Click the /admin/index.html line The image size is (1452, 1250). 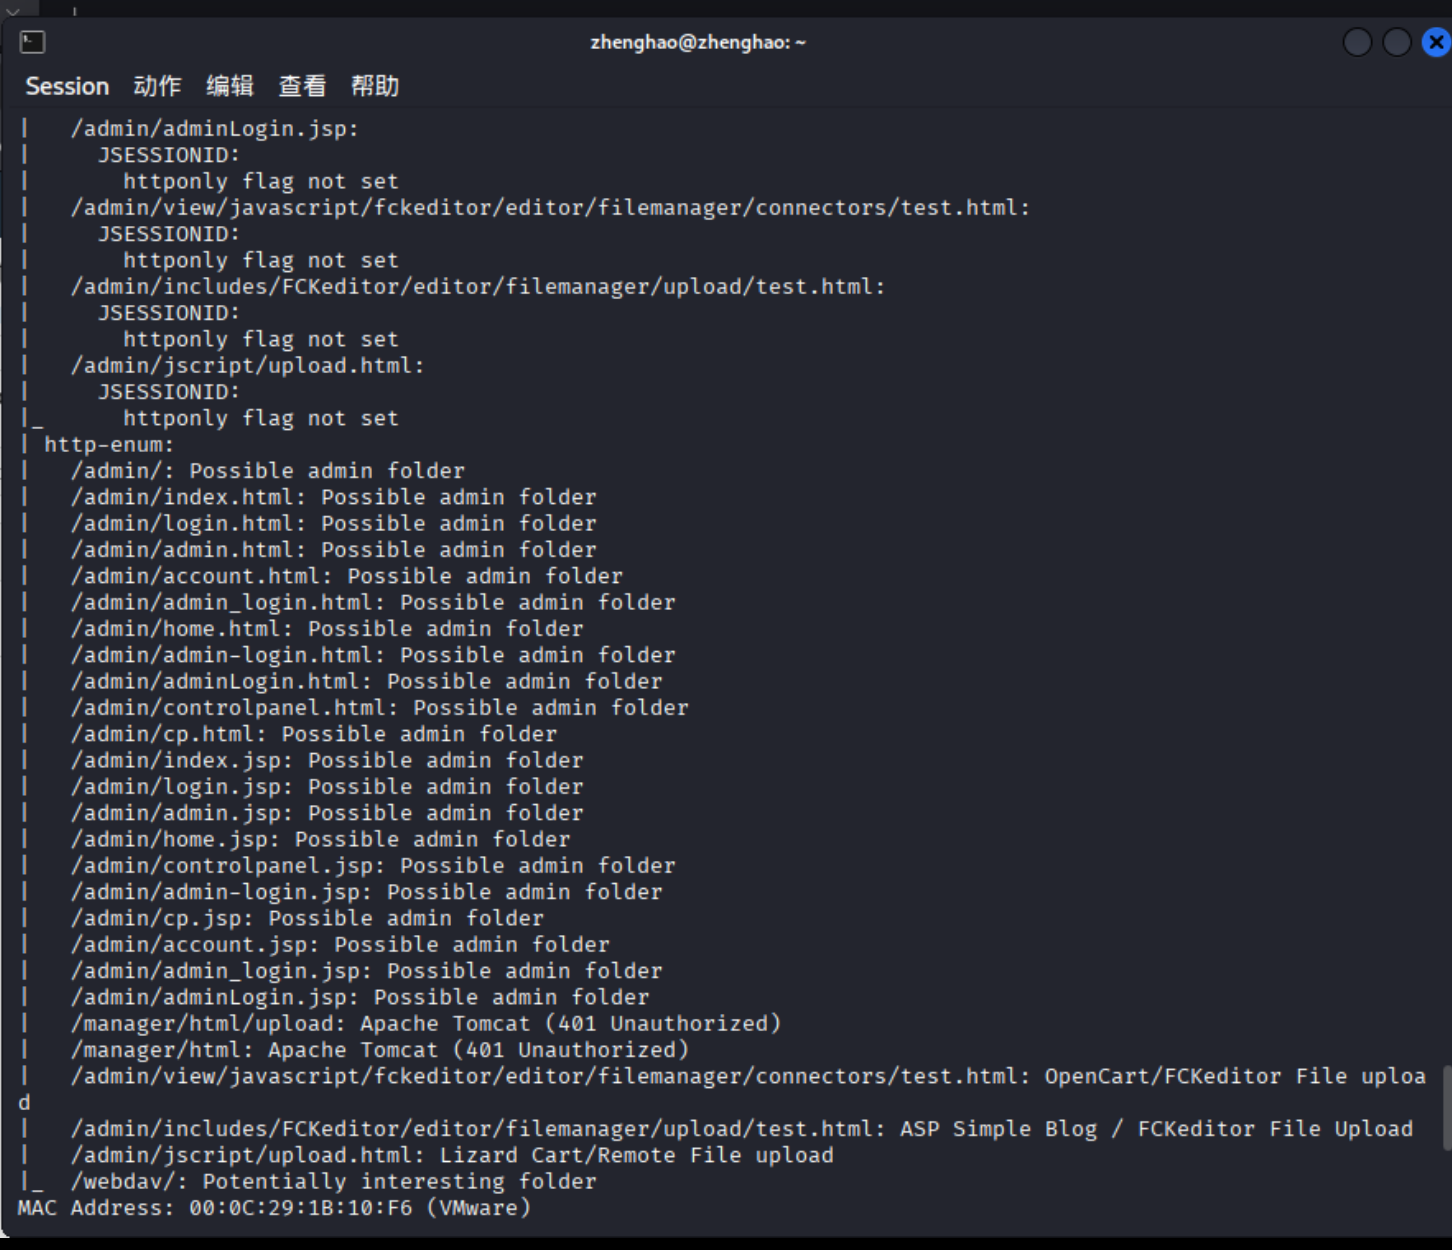pyautogui.click(x=333, y=497)
